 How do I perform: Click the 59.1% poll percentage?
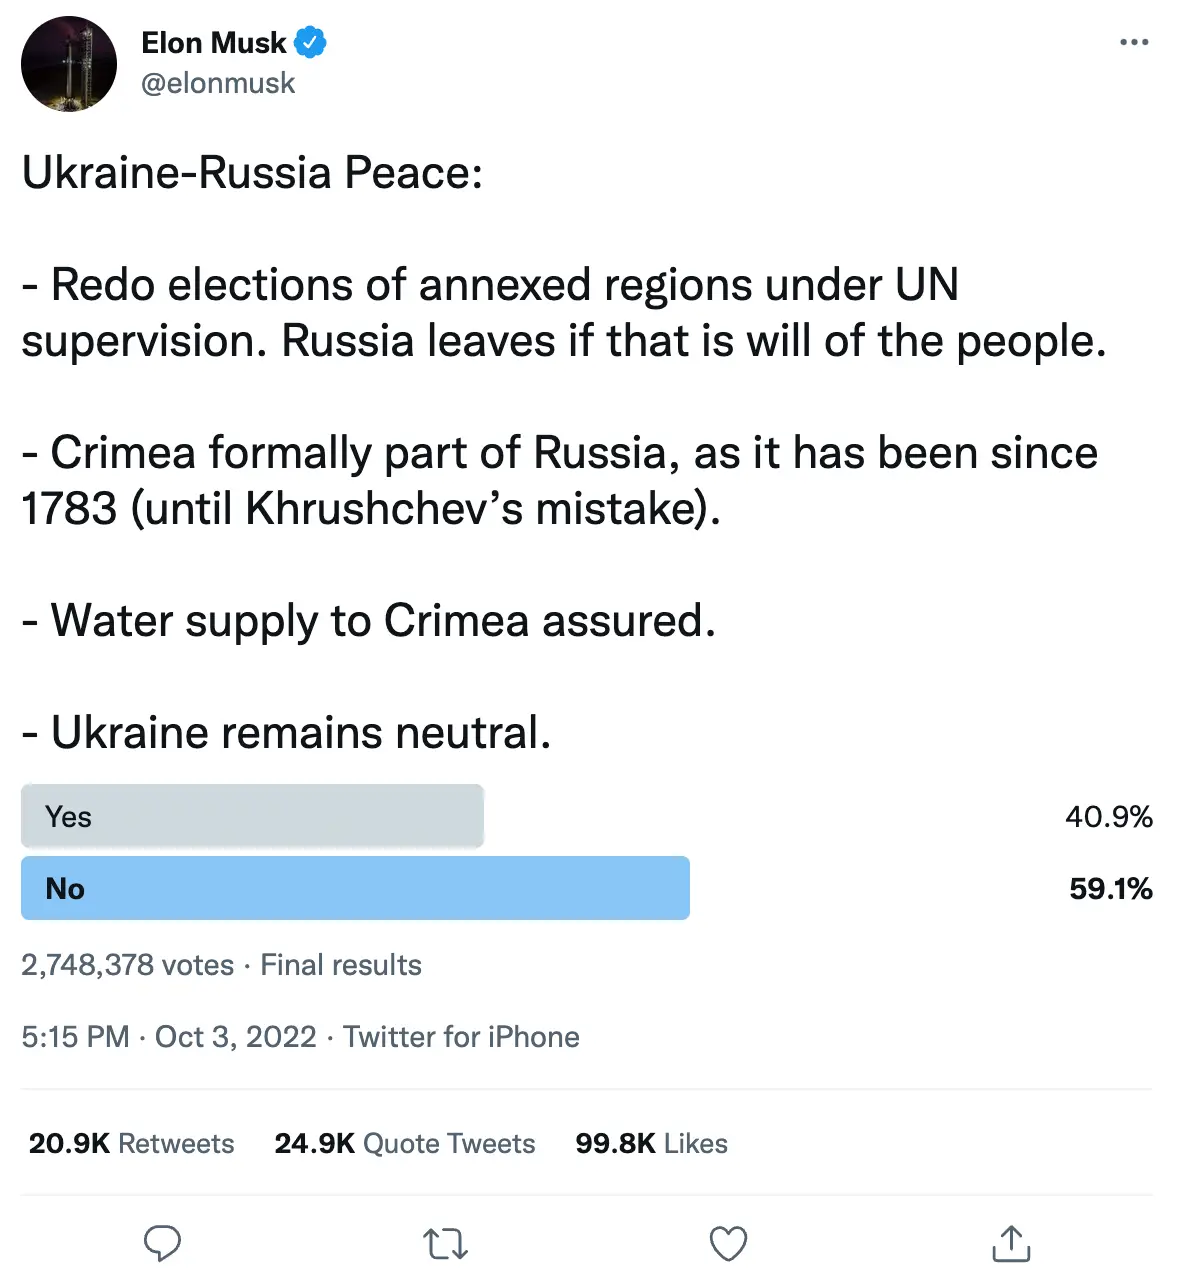1110,888
